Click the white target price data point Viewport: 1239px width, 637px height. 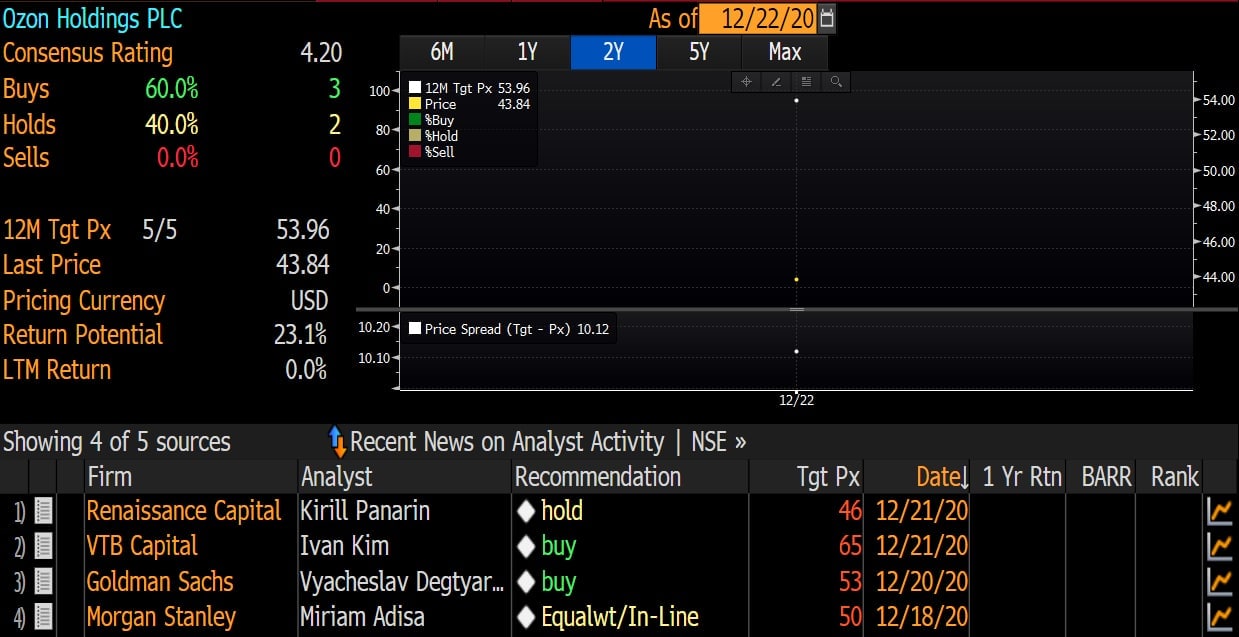pyautogui.click(x=796, y=100)
